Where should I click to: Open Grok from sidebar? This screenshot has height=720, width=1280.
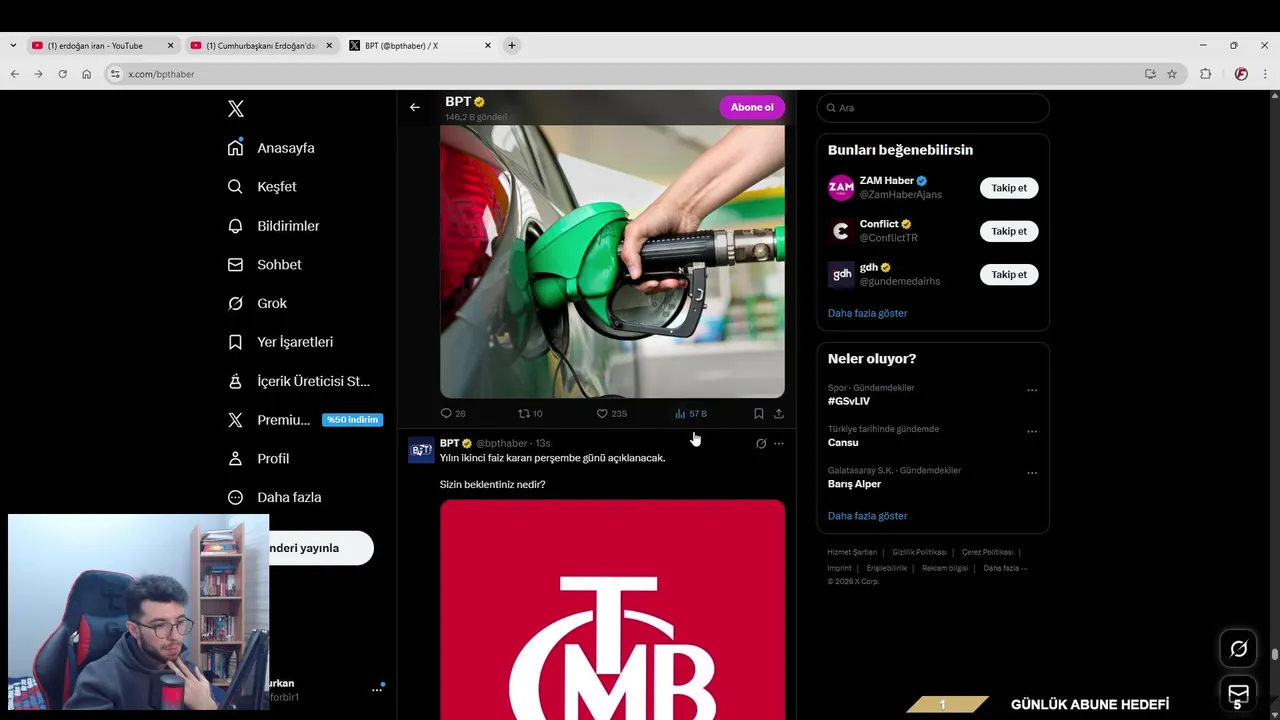[x=257, y=303]
